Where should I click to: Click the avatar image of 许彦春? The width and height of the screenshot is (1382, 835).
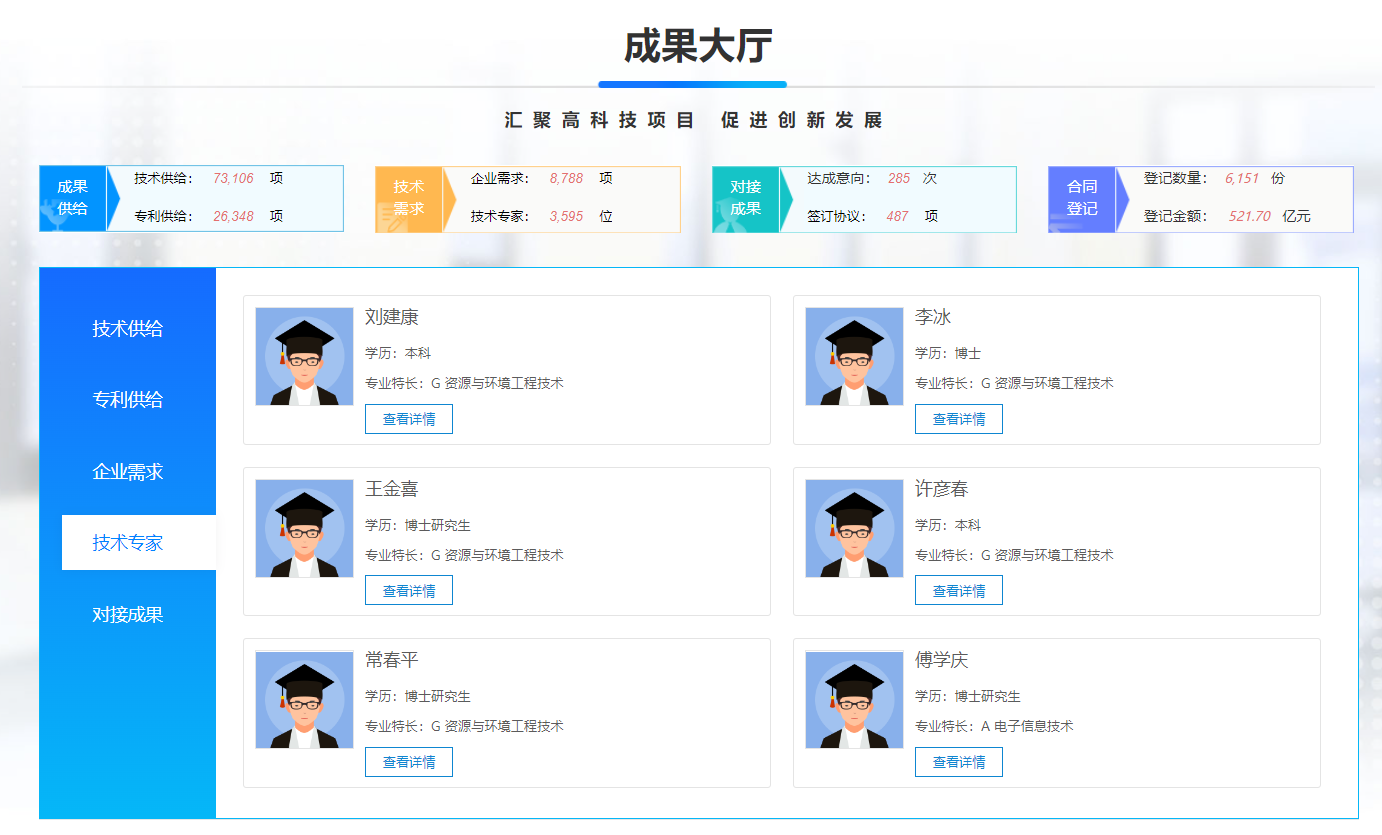pyautogui.click(x=855, y=528)
